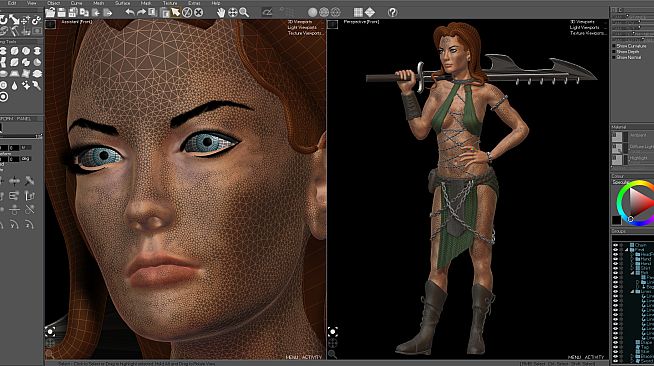
Task: Select the four-arrow move view tool
Action: 233,13
